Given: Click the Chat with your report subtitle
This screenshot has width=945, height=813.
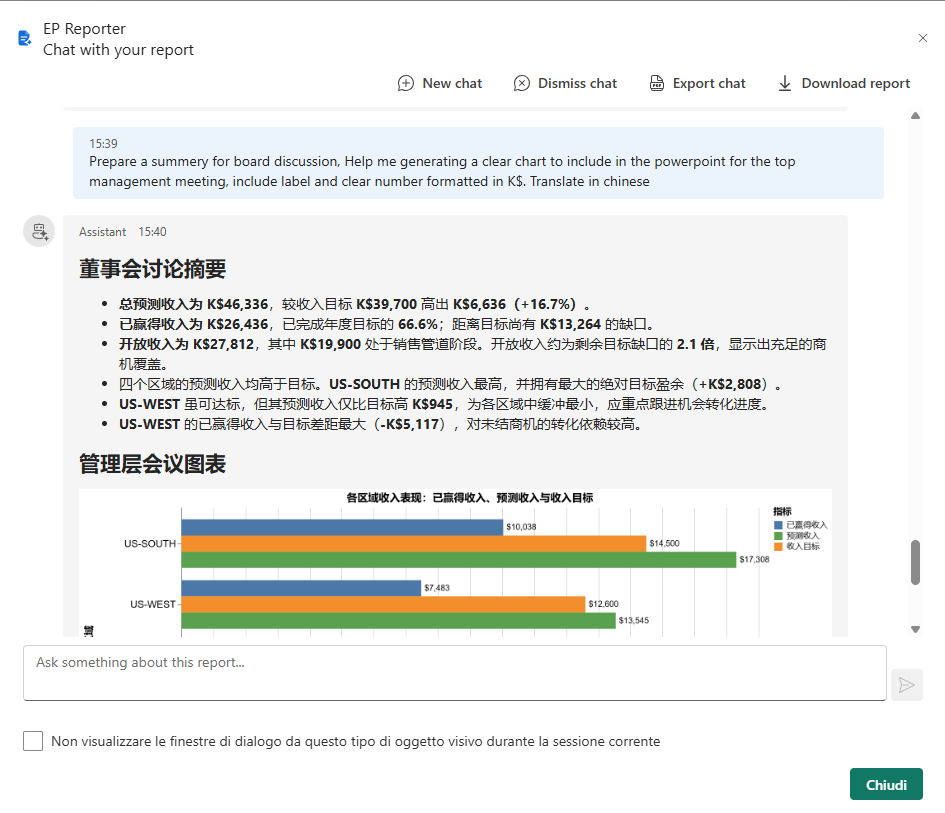Looking at the screenshot, I should (x=118, y=50).
